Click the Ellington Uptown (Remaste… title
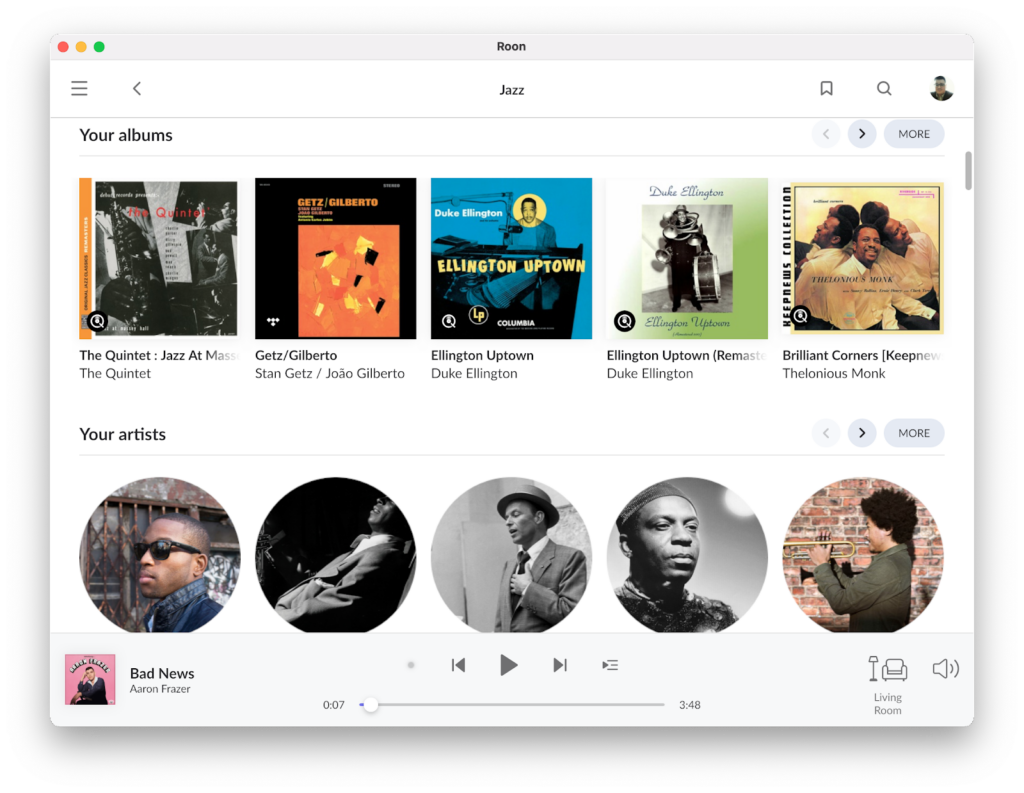The image size is (1024, 793). (x=686, y=355)
